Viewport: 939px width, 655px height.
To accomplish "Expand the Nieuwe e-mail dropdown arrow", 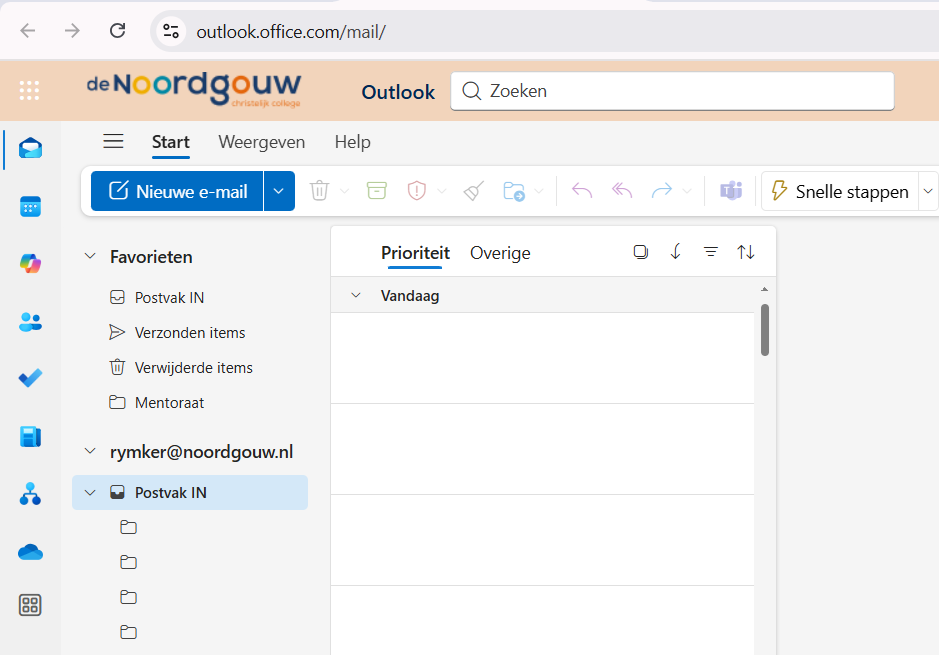I will (279, 191).
